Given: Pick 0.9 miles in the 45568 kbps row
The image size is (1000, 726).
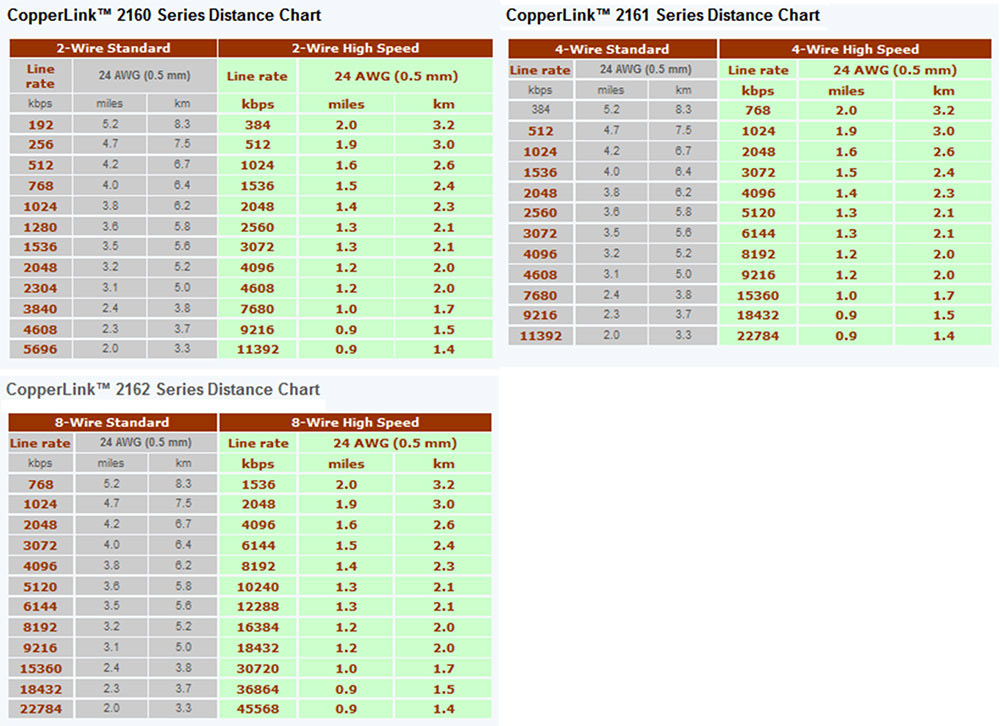Looking at the screenshot, I should (x=346, y=709).
